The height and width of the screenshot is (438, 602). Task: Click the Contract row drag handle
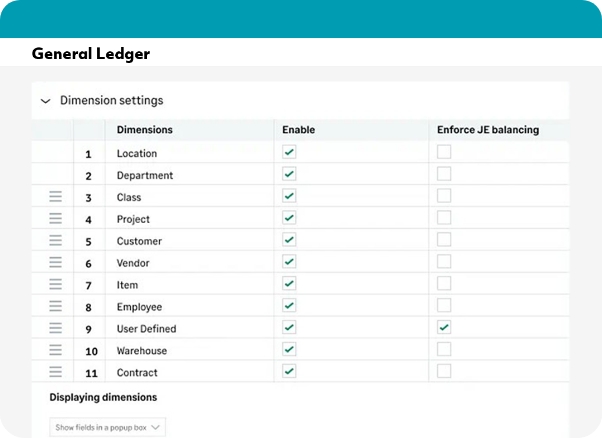(x=56, y=373)
